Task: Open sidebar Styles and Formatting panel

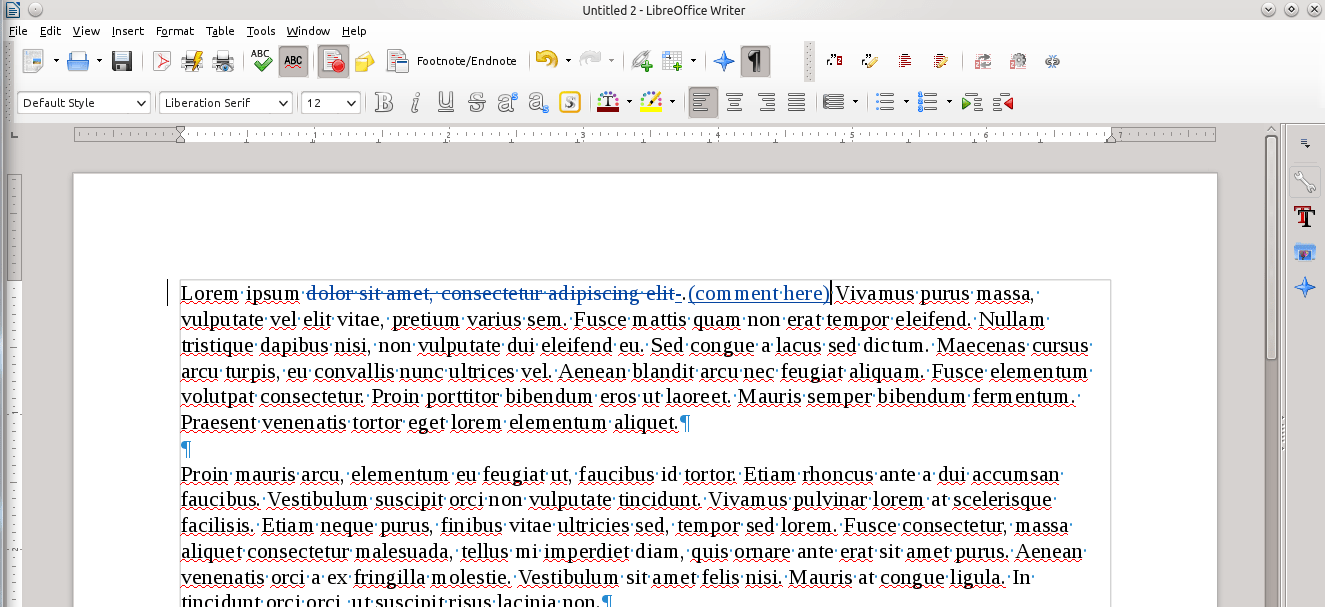Action: coord(1304,217)
